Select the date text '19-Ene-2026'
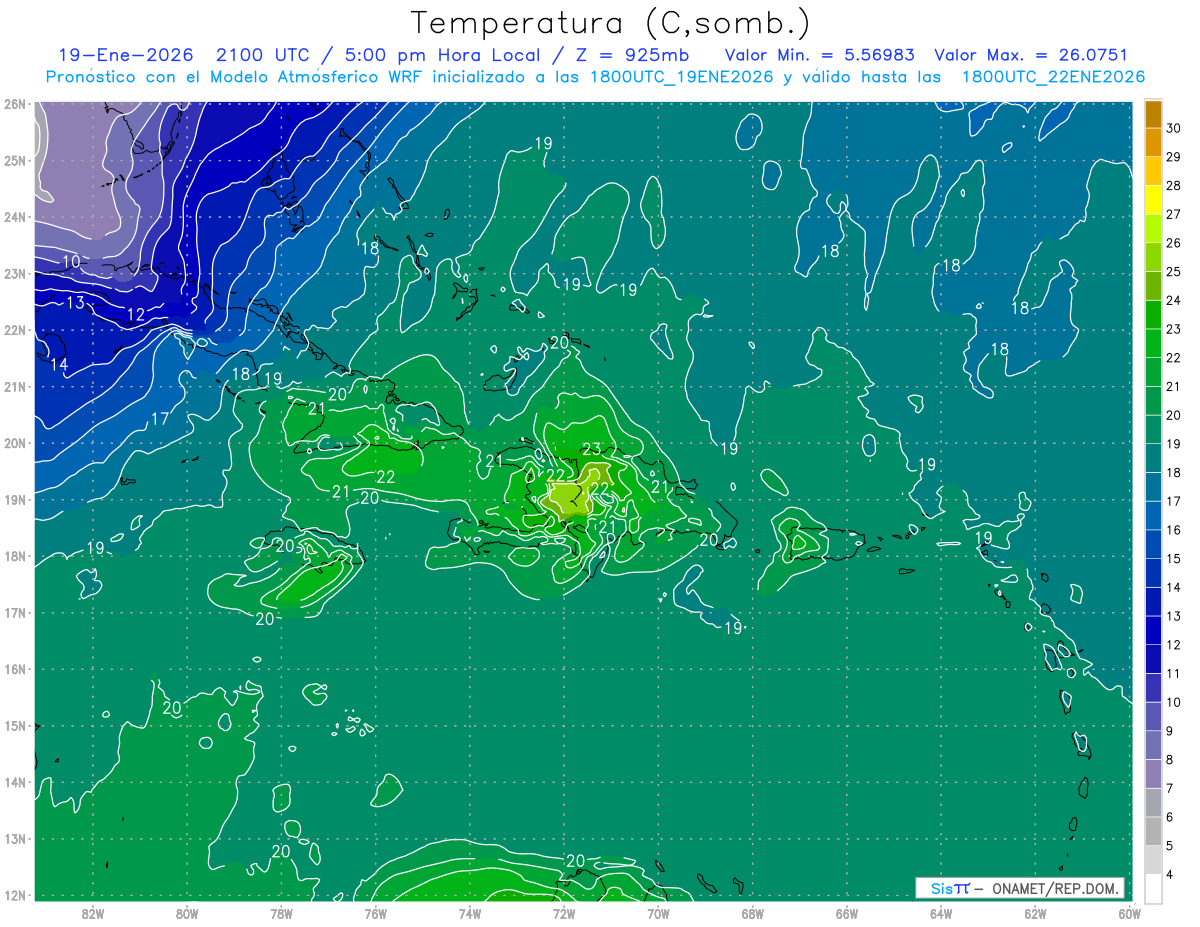Image resolution: width=1200 pixels, height=927 pixels. tap(126, 55)
